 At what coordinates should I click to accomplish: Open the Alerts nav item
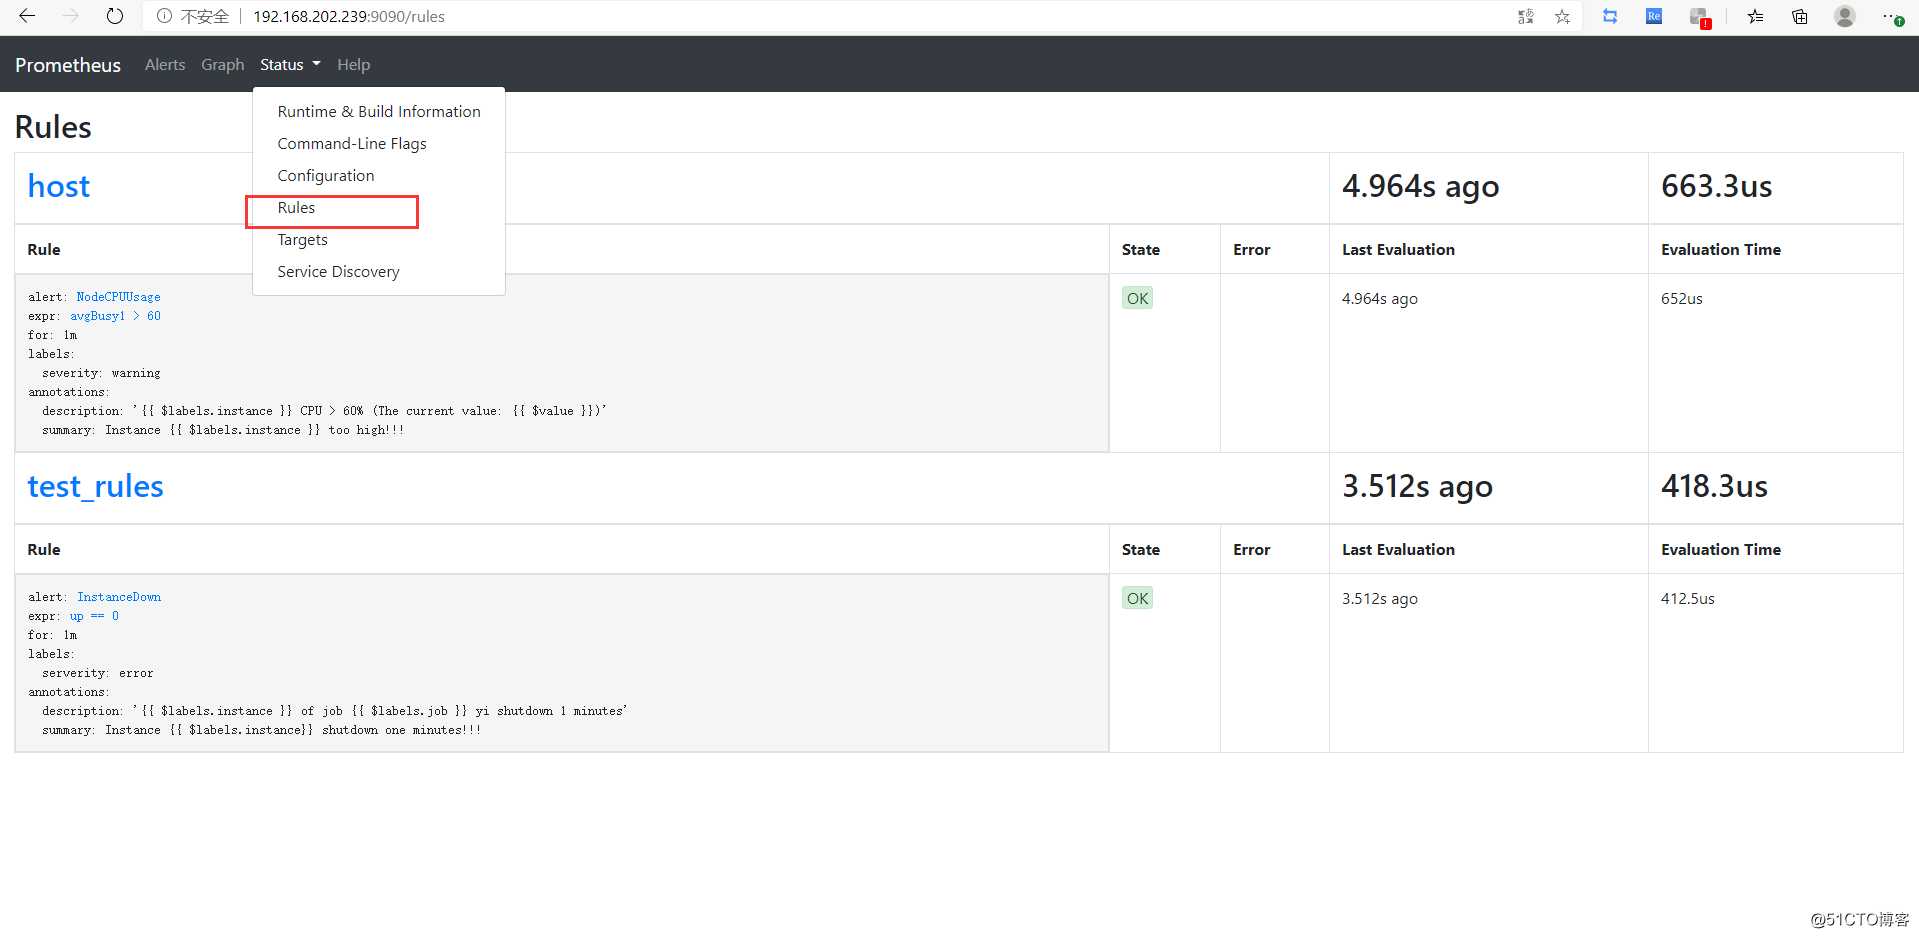[x=165, y=64]
